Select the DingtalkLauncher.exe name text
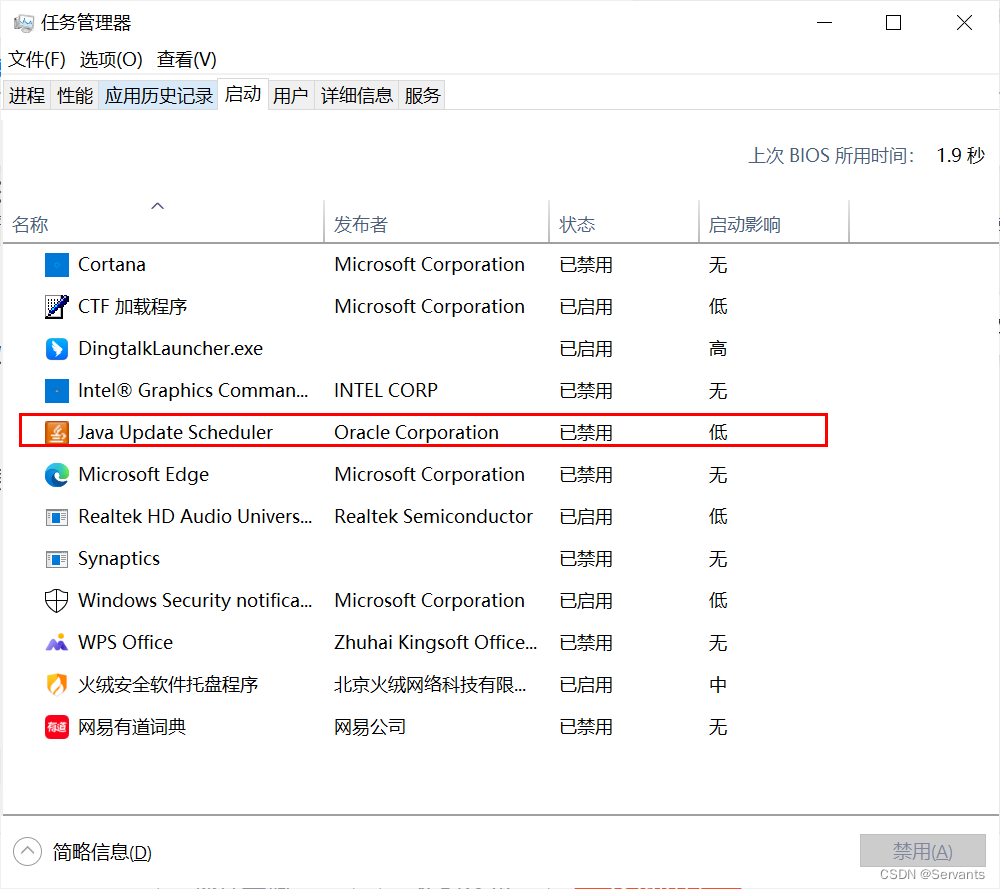The width and height of the screenshot is (1000, 889). 170,349
